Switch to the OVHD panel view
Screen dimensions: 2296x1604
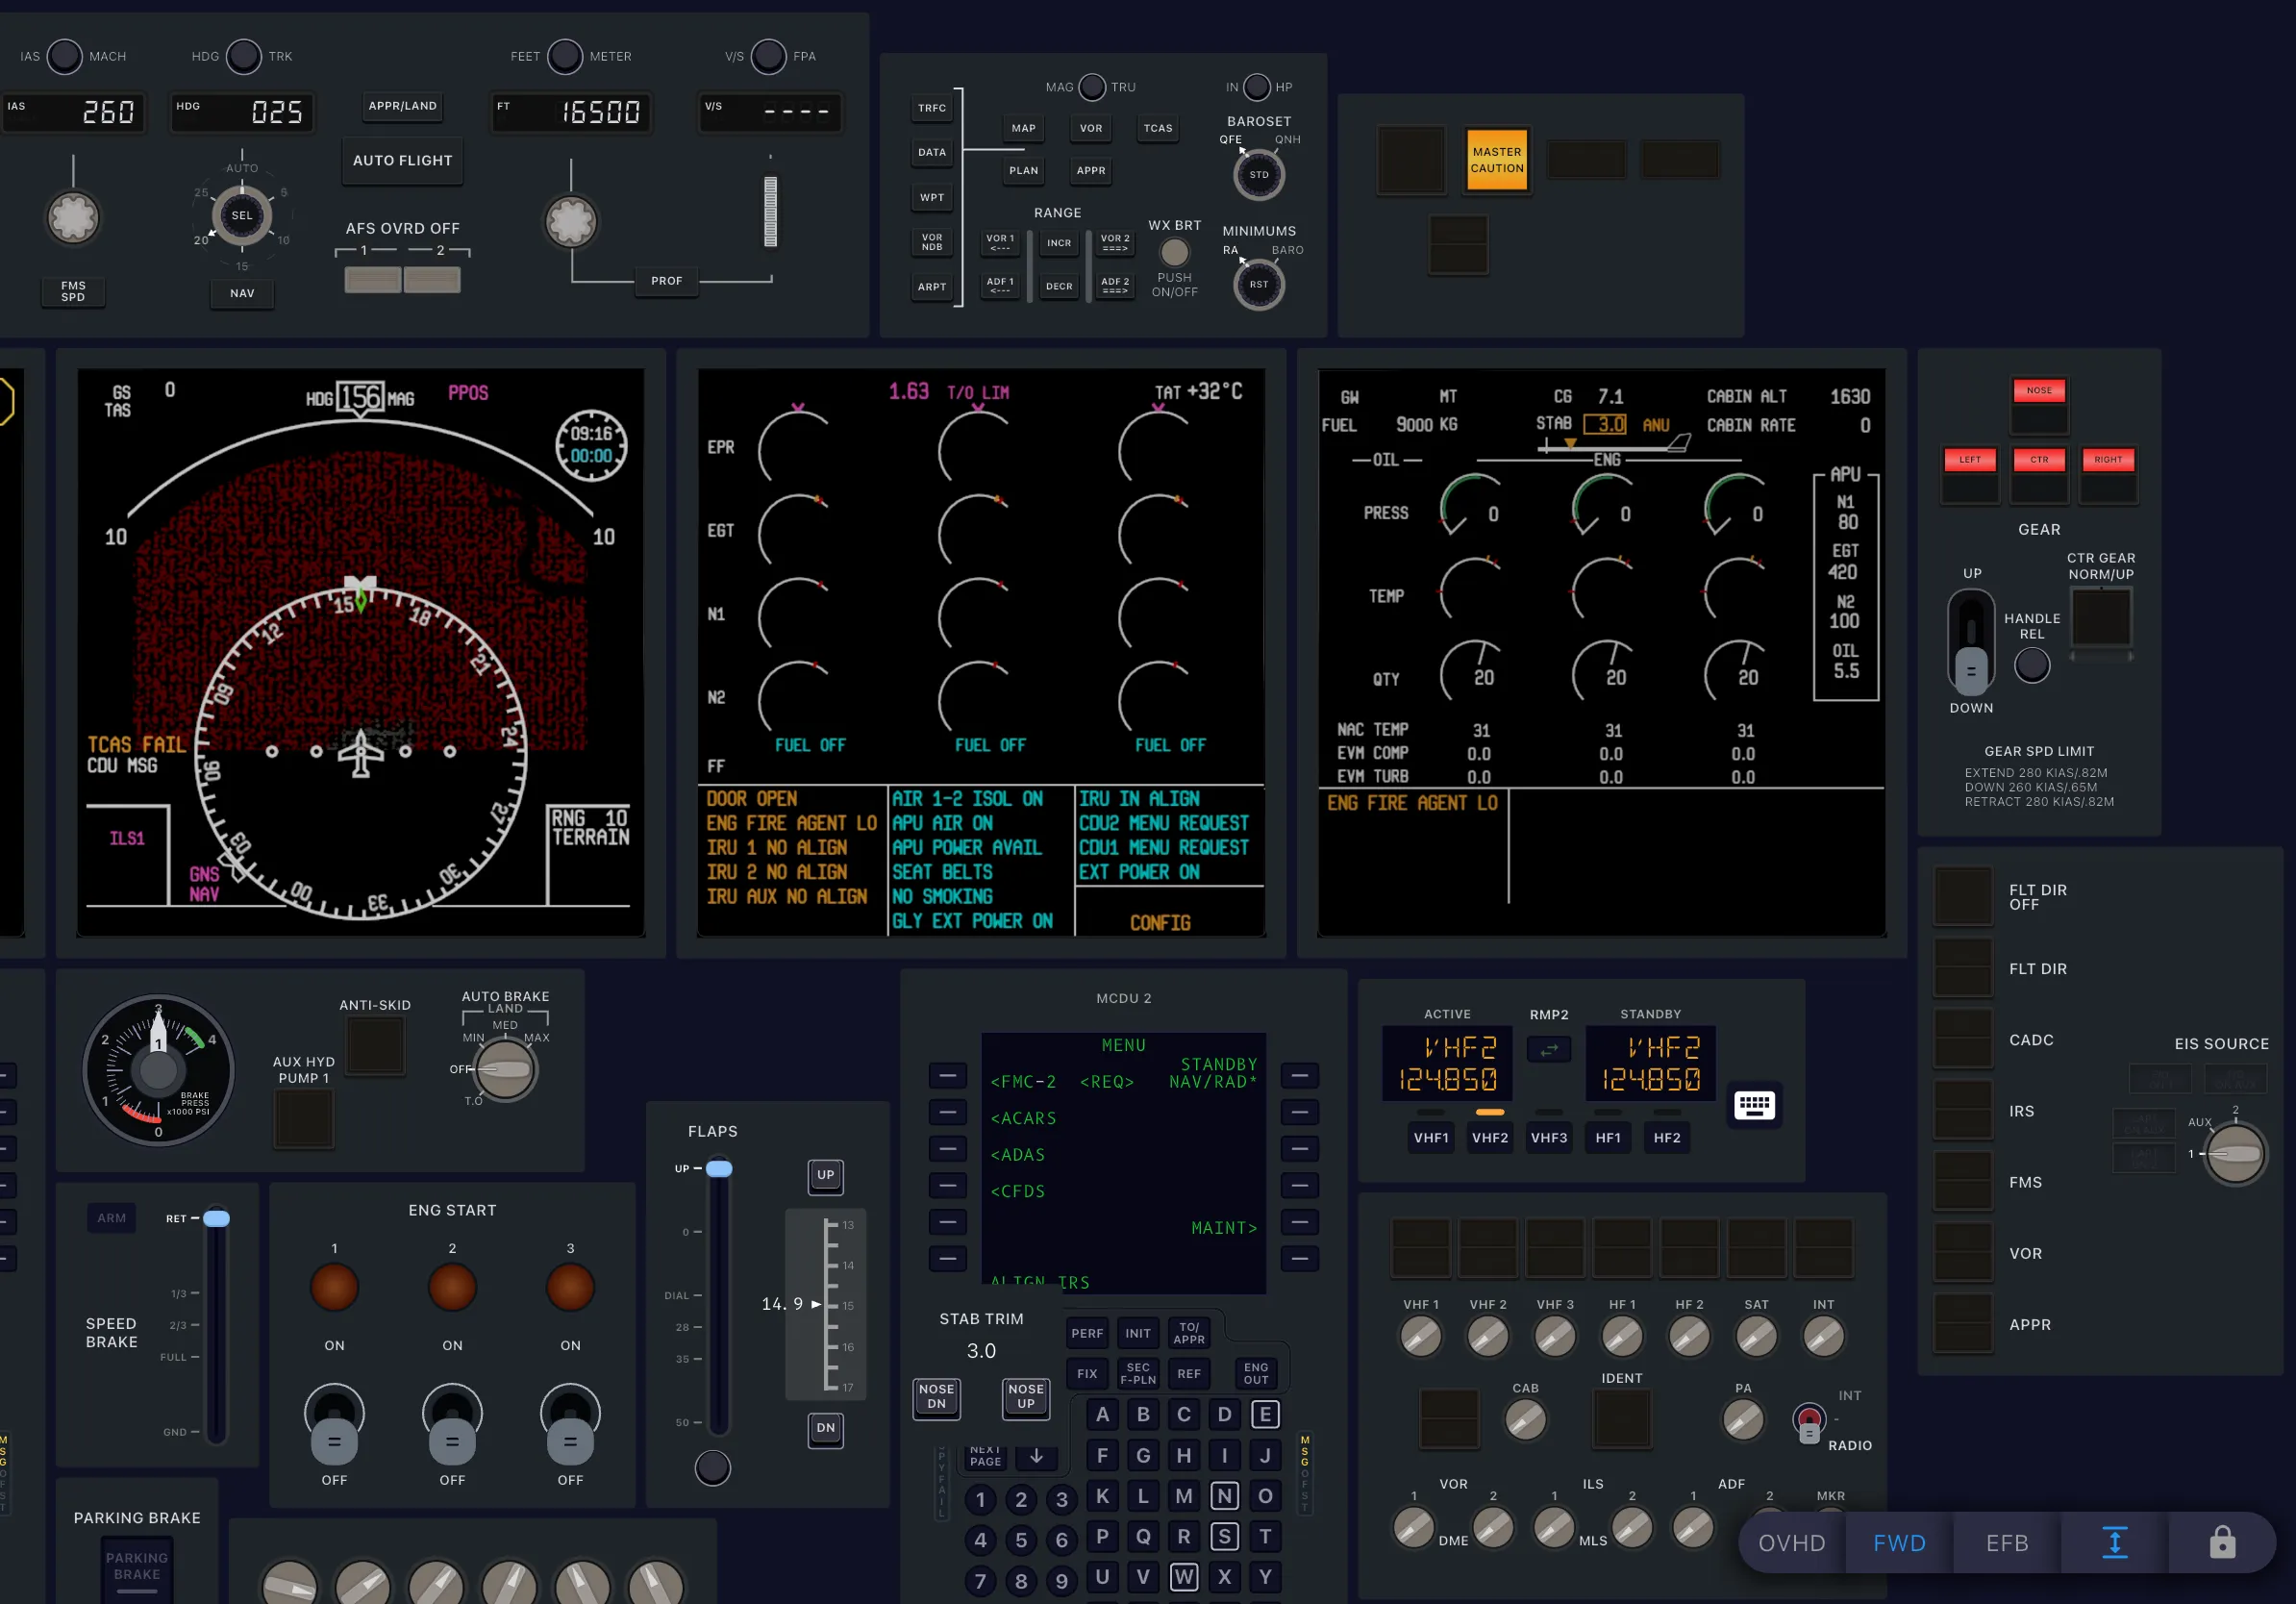(1791, 1543)
